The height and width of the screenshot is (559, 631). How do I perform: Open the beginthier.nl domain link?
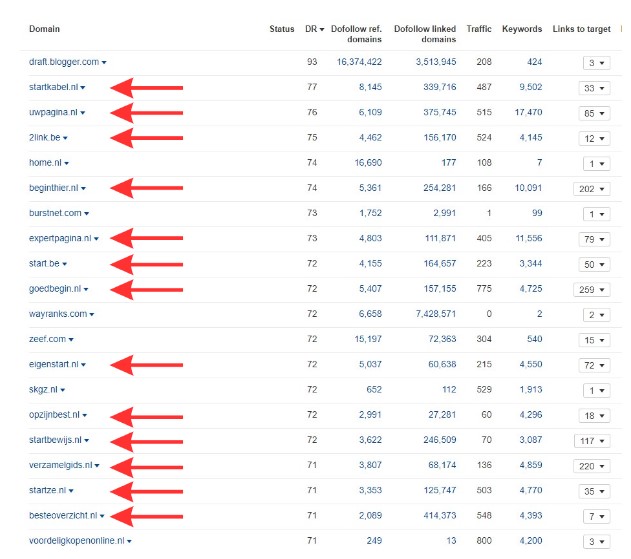click(x=54, y=188)
